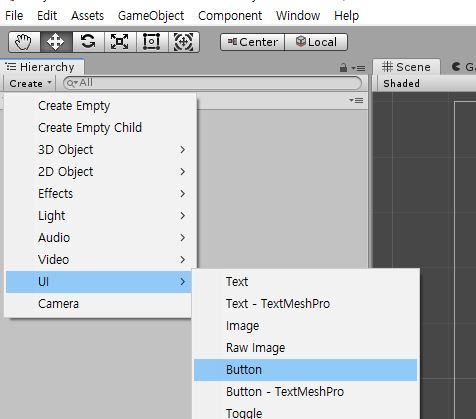
Task: Toggle the Center pivot mode button
Action: pyautogui.click(x=252, y=42)
